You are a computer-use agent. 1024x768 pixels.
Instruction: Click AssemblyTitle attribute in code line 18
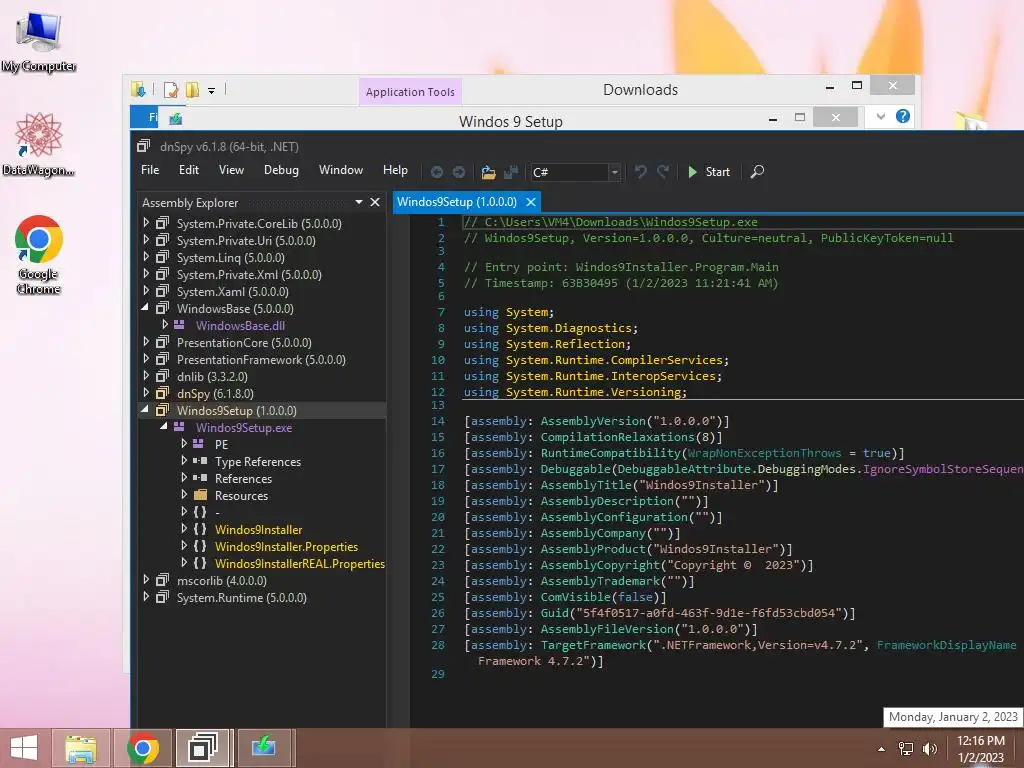pyautogui.click(x=586, y=485)
